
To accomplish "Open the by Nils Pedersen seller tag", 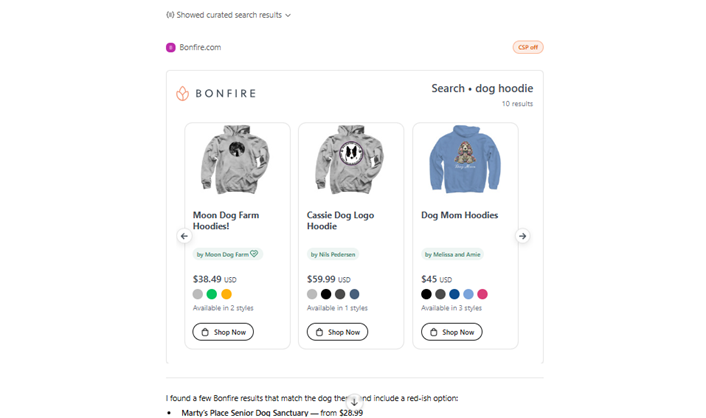I will point(333,254).
